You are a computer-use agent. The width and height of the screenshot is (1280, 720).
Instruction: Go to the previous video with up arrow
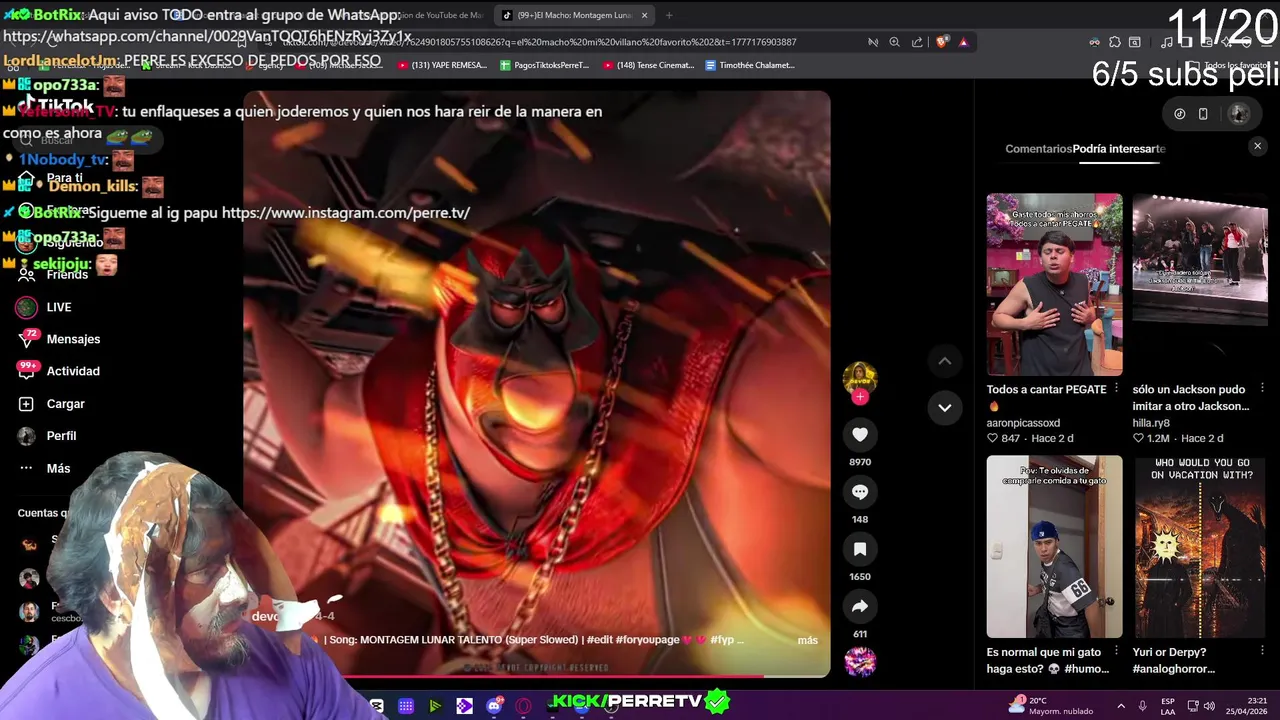tap(944, 361)
